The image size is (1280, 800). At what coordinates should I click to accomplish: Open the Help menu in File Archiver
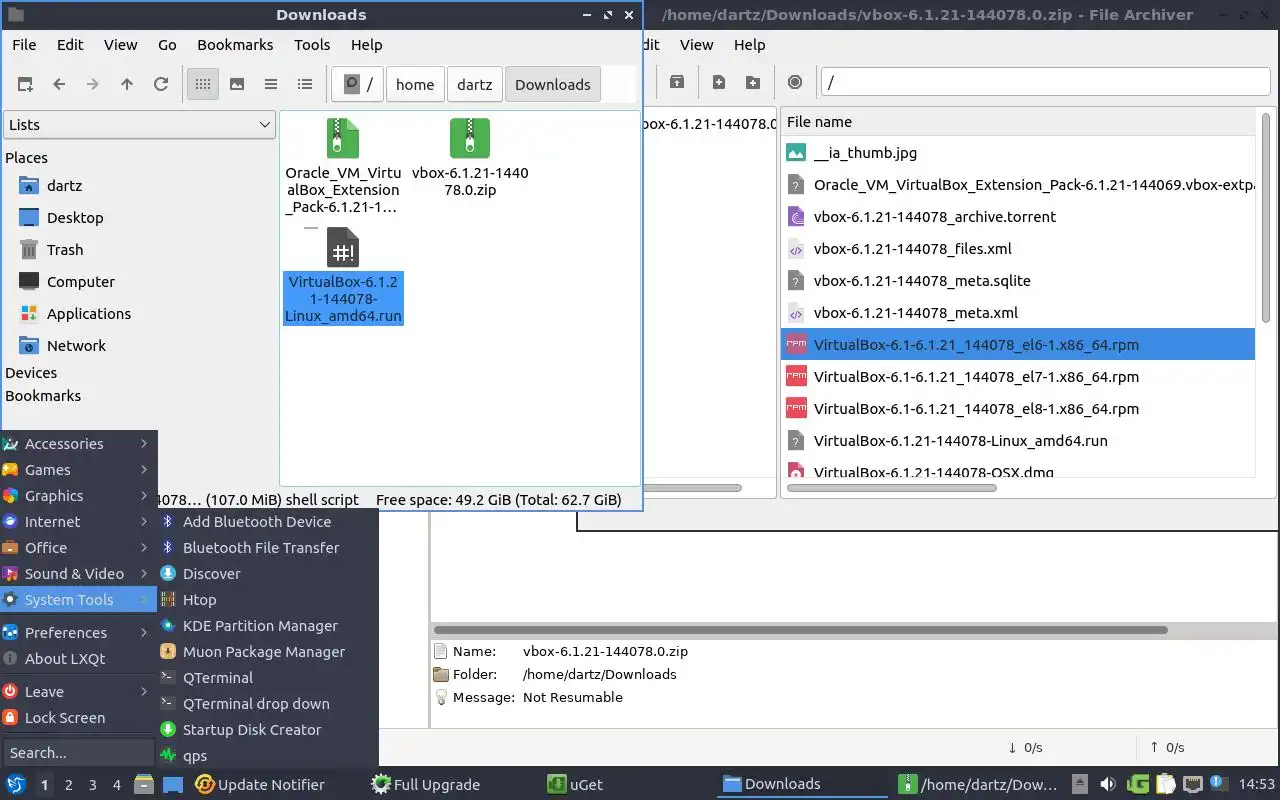(750, 45)
